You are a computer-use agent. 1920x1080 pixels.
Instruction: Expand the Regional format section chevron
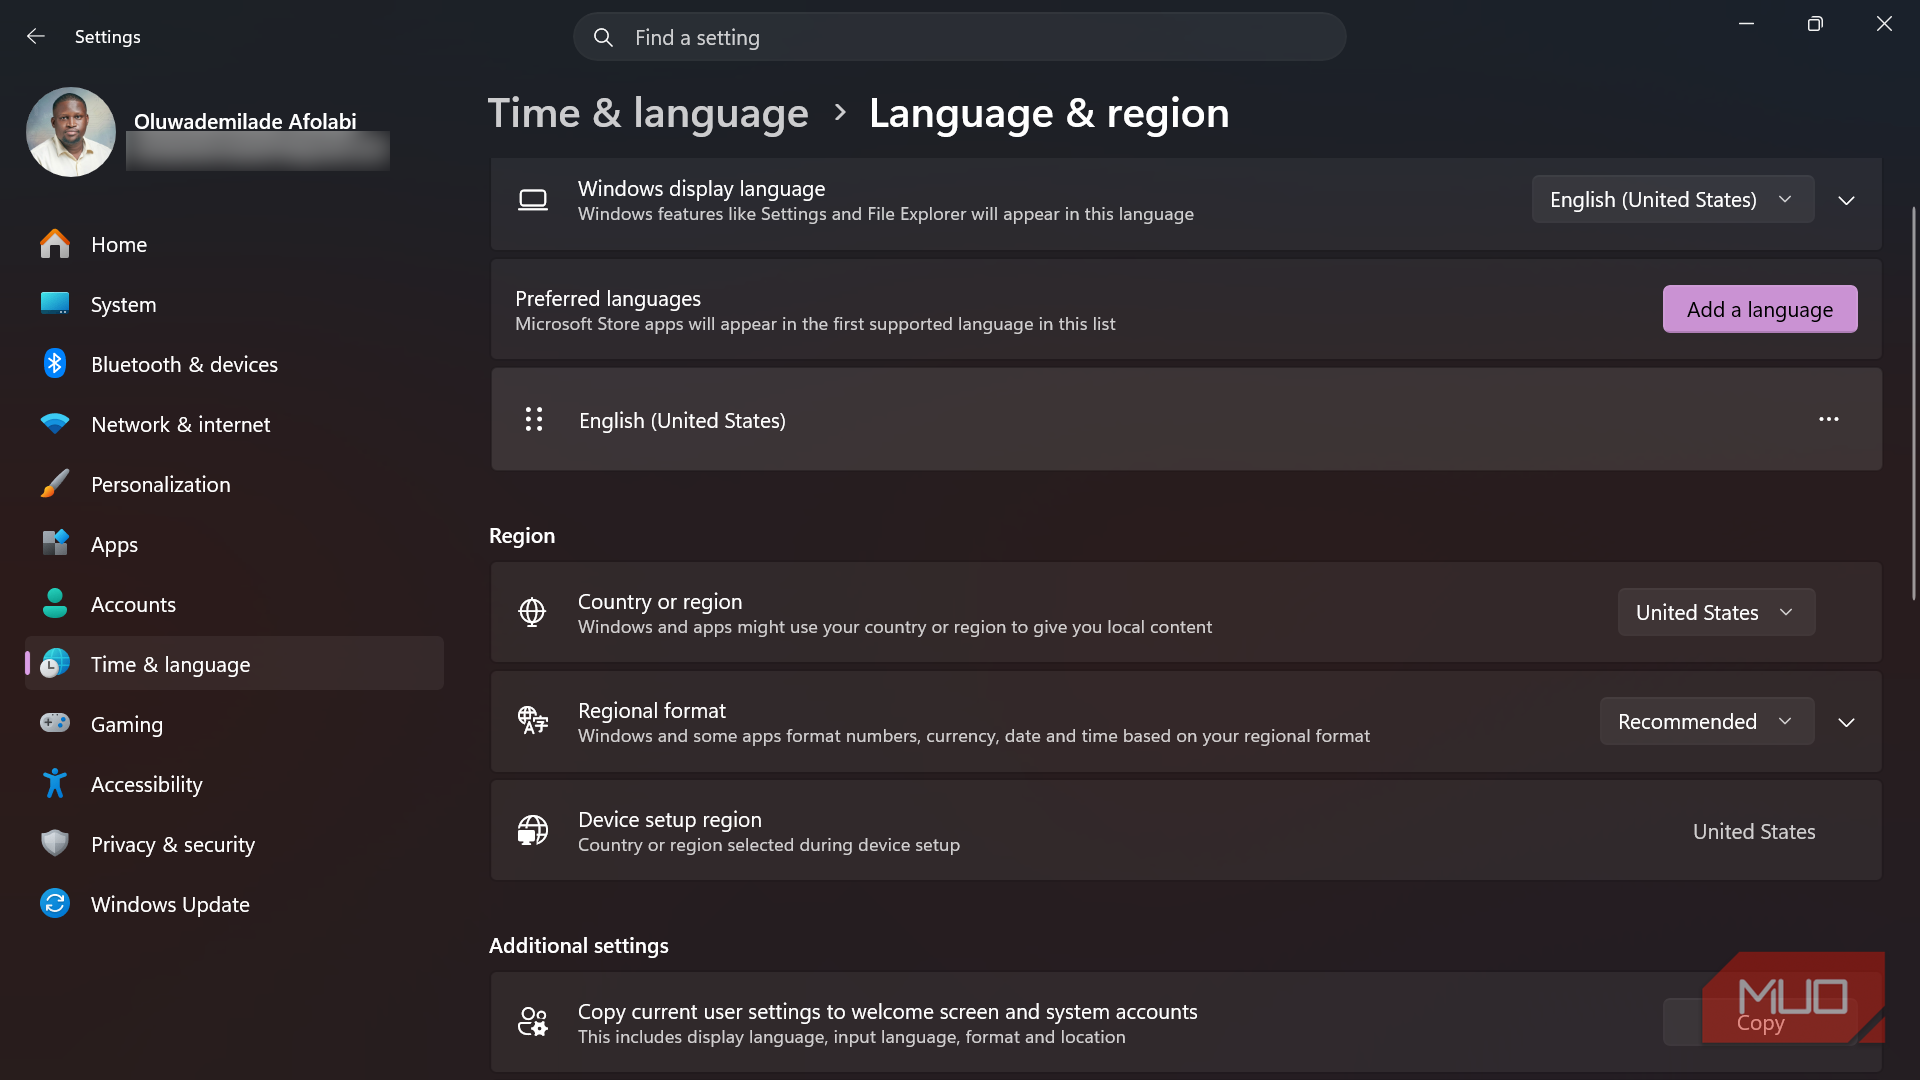[1846, 722]
